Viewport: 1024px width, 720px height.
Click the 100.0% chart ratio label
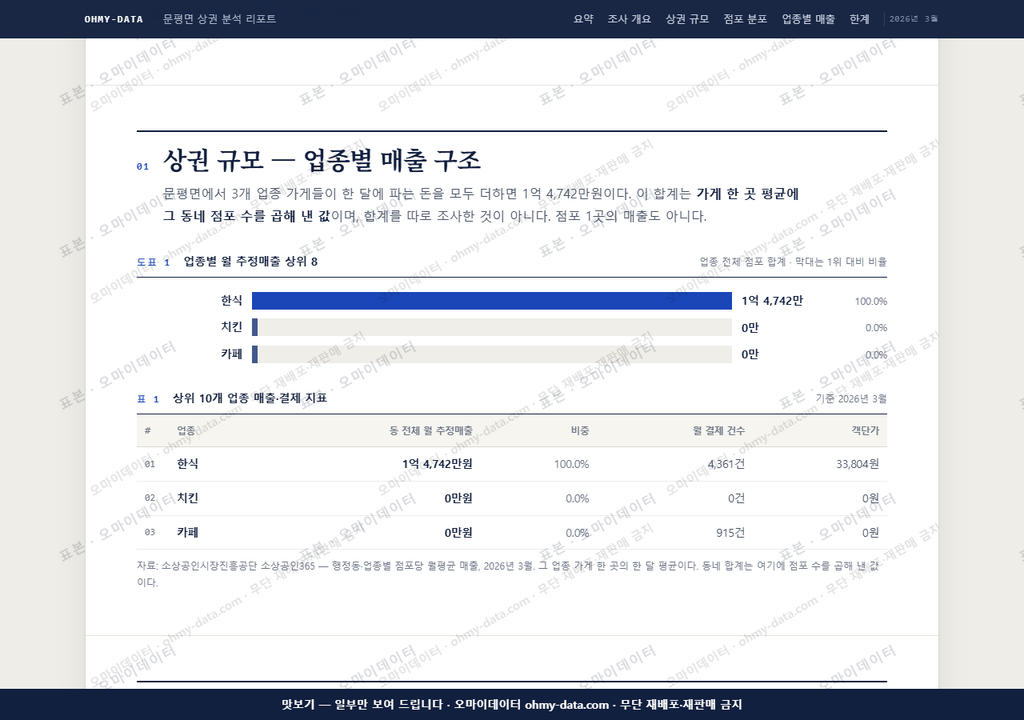tap(871, 301)
